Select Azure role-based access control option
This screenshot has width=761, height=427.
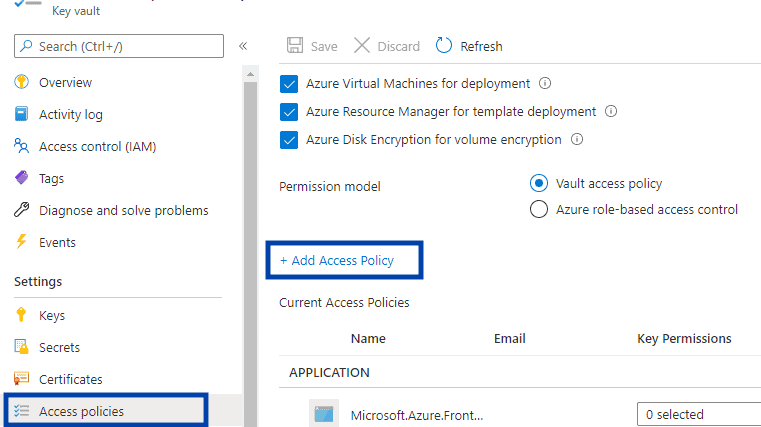pos(539,209)
